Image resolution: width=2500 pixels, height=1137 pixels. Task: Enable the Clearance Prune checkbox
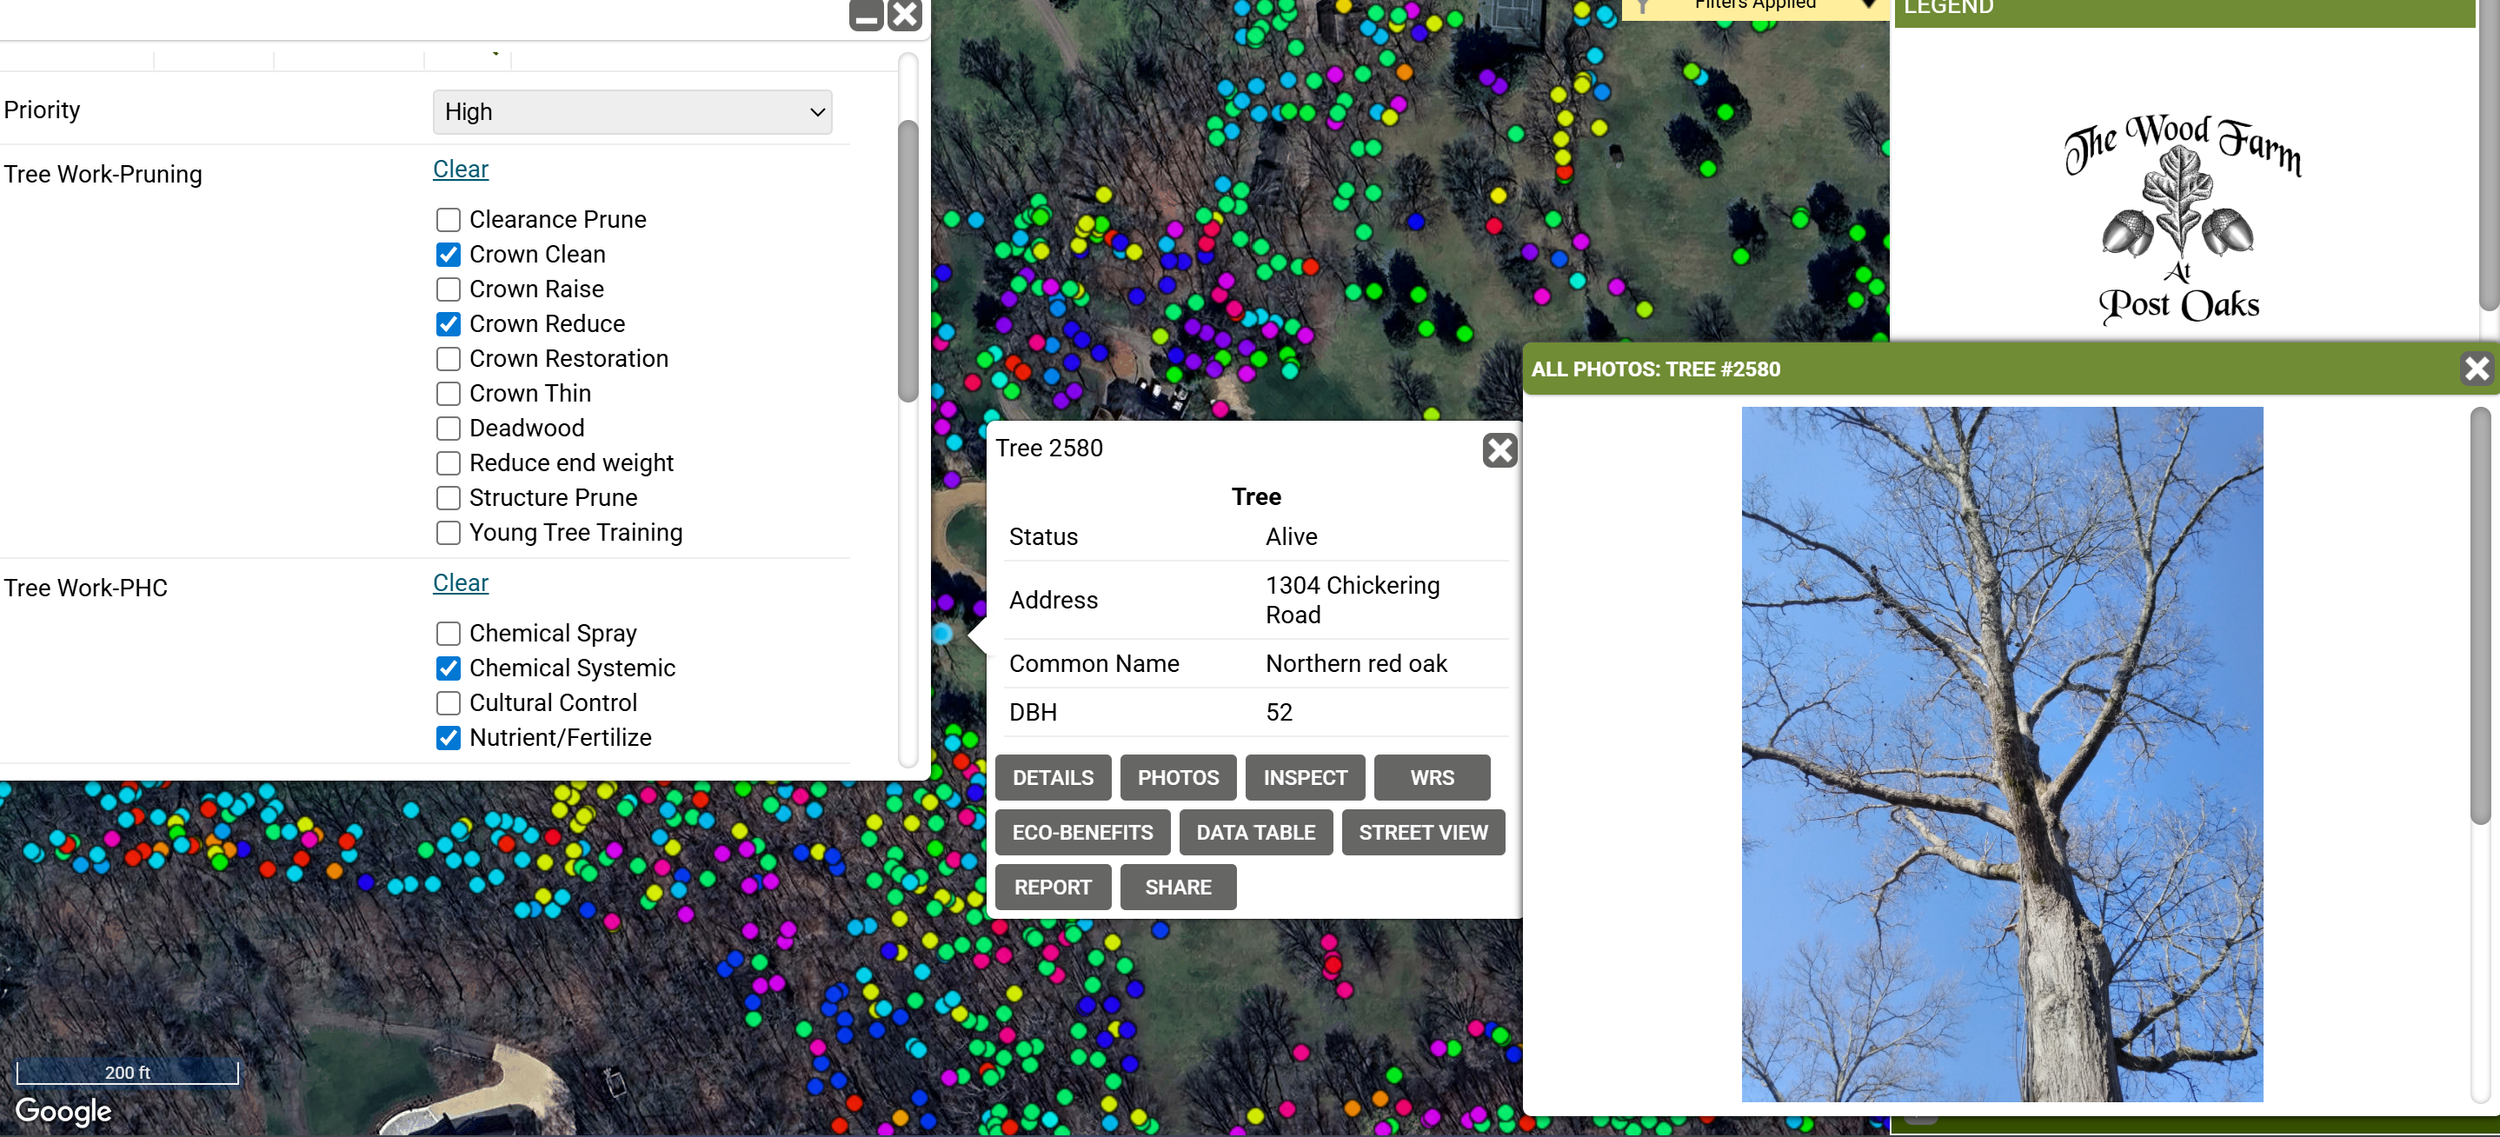(x=448, y=220)
